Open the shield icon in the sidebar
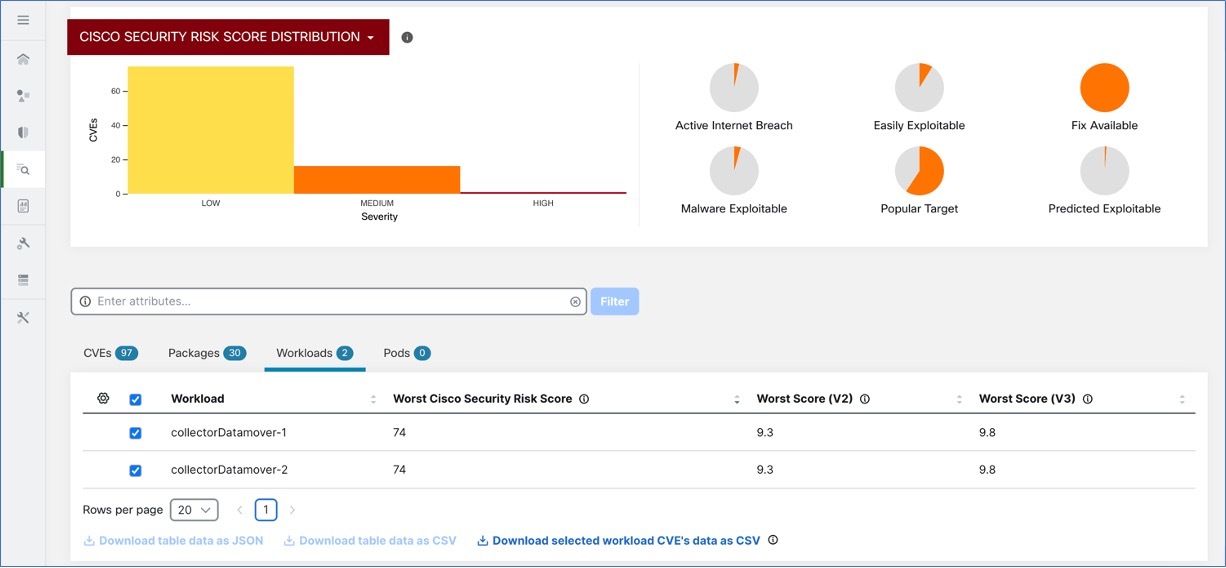This screenshot has height=568, width=1226. (x=23, y=132)
